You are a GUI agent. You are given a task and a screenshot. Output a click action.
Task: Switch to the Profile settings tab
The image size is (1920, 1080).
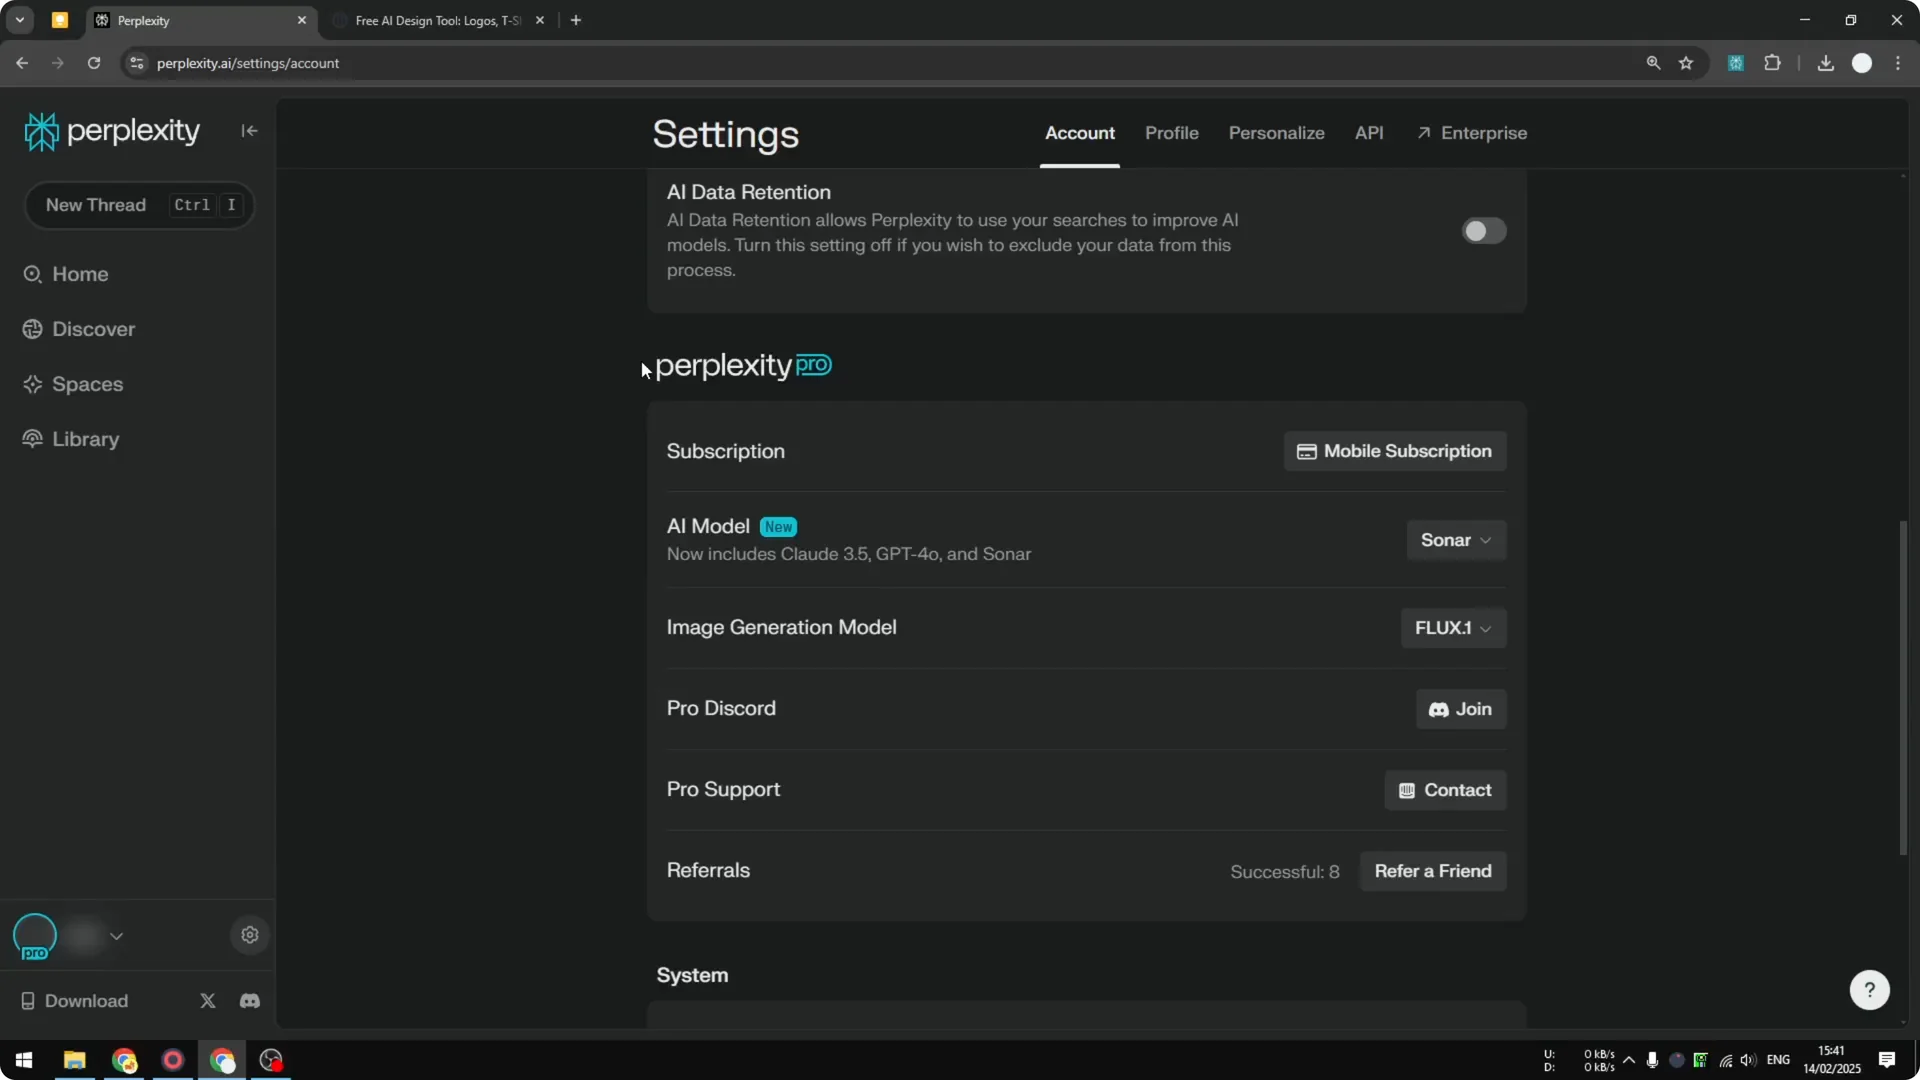click(1171, 133)
